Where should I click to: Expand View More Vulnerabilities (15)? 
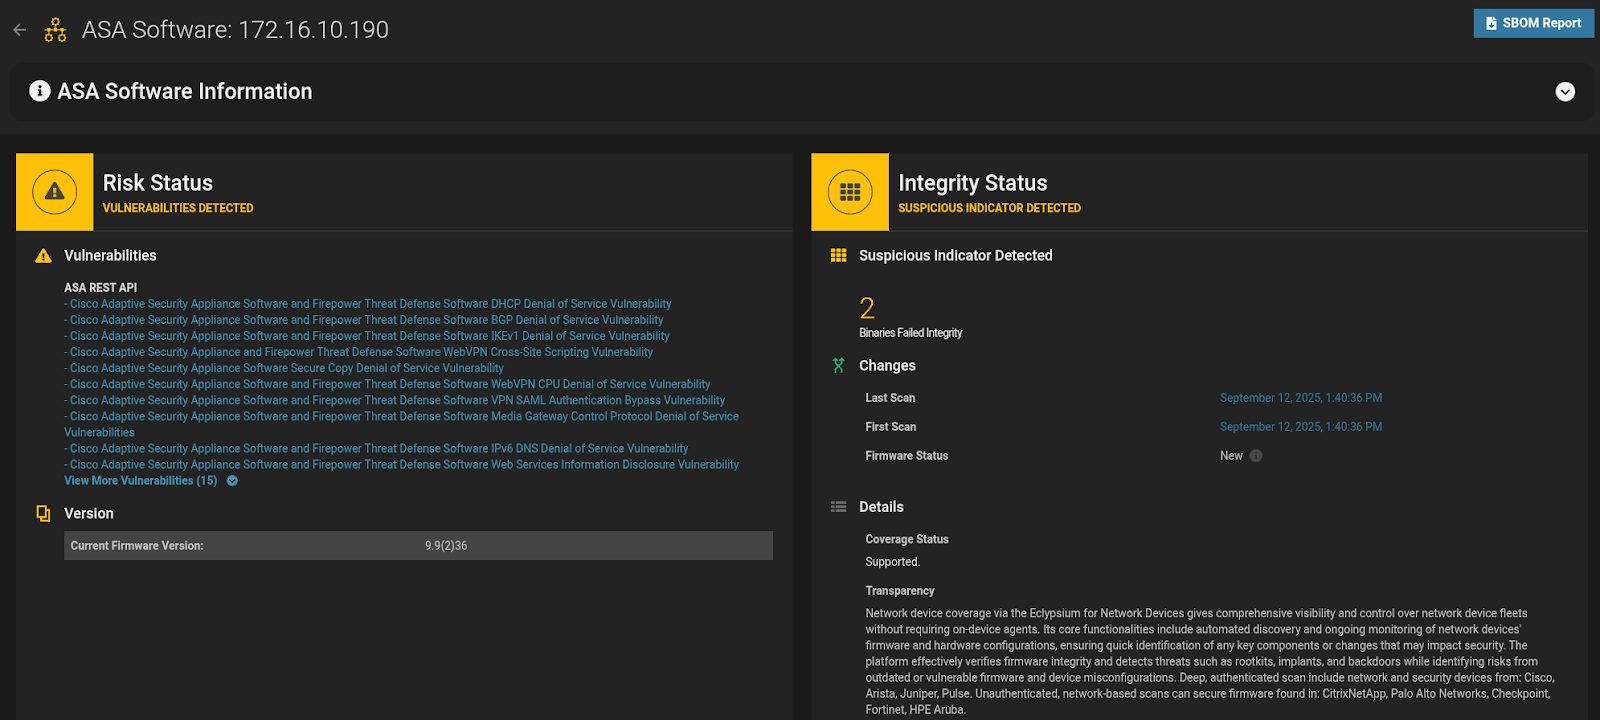tap(151, 481)
